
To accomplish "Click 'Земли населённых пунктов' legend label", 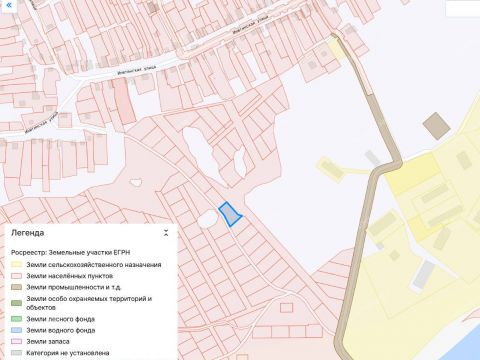I will [70, 276].
